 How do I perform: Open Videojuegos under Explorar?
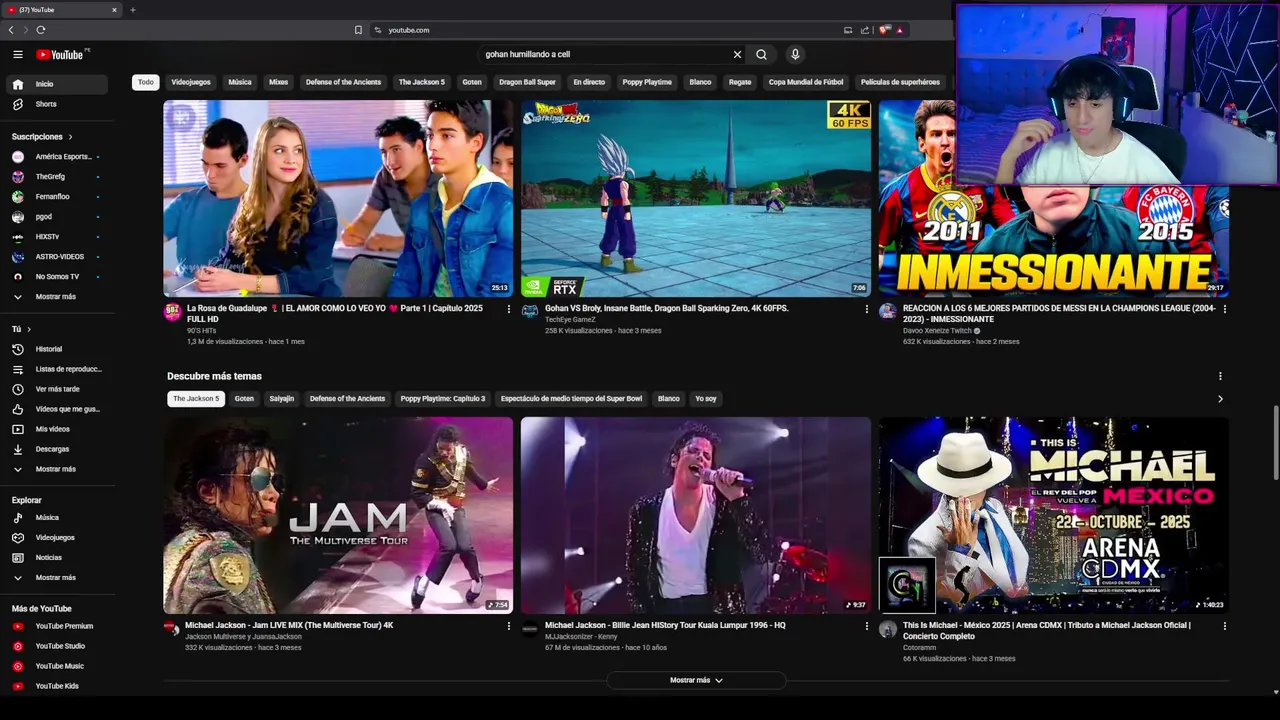(56, 537)
